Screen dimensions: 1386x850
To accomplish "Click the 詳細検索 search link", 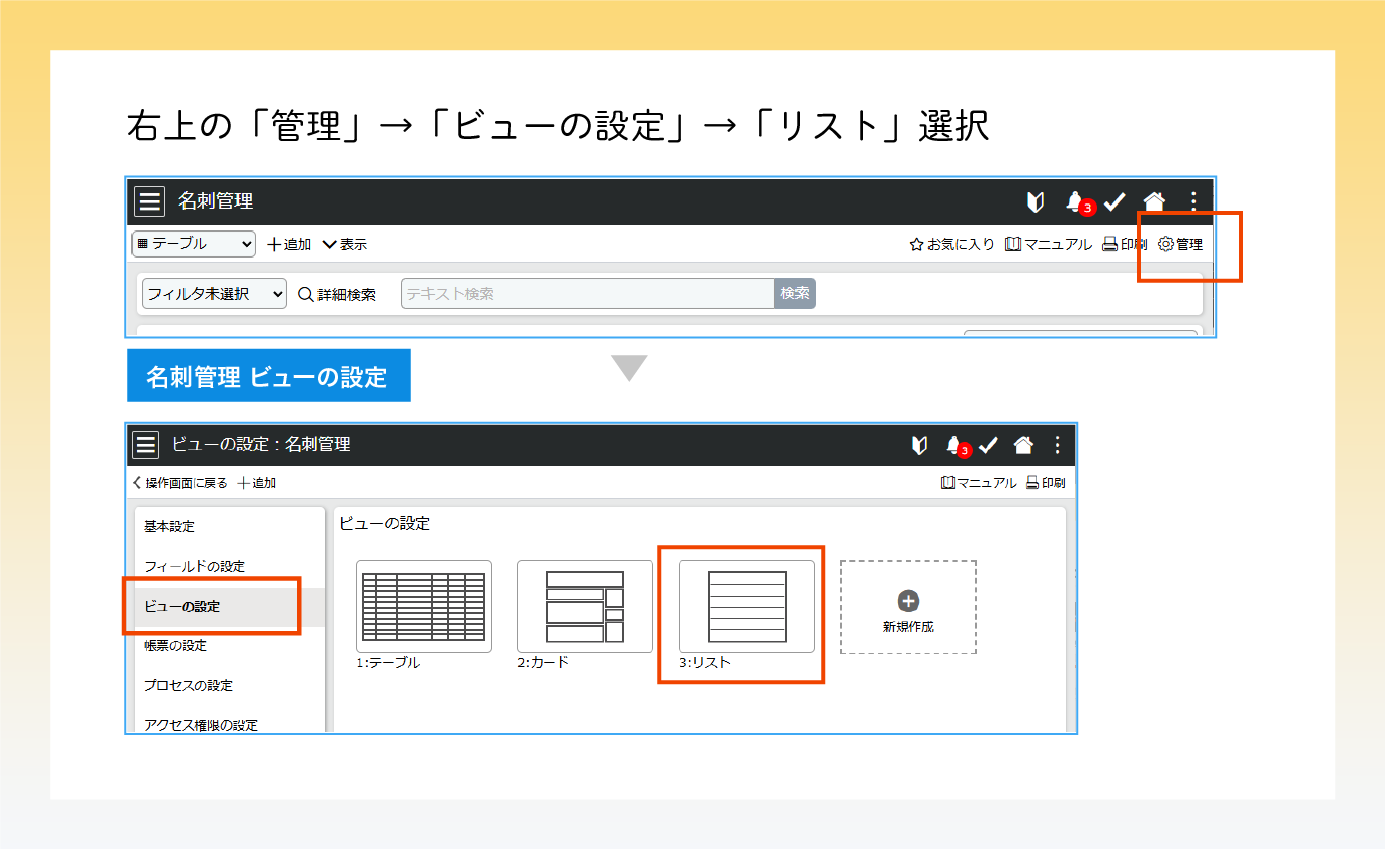I will (337, 294).
